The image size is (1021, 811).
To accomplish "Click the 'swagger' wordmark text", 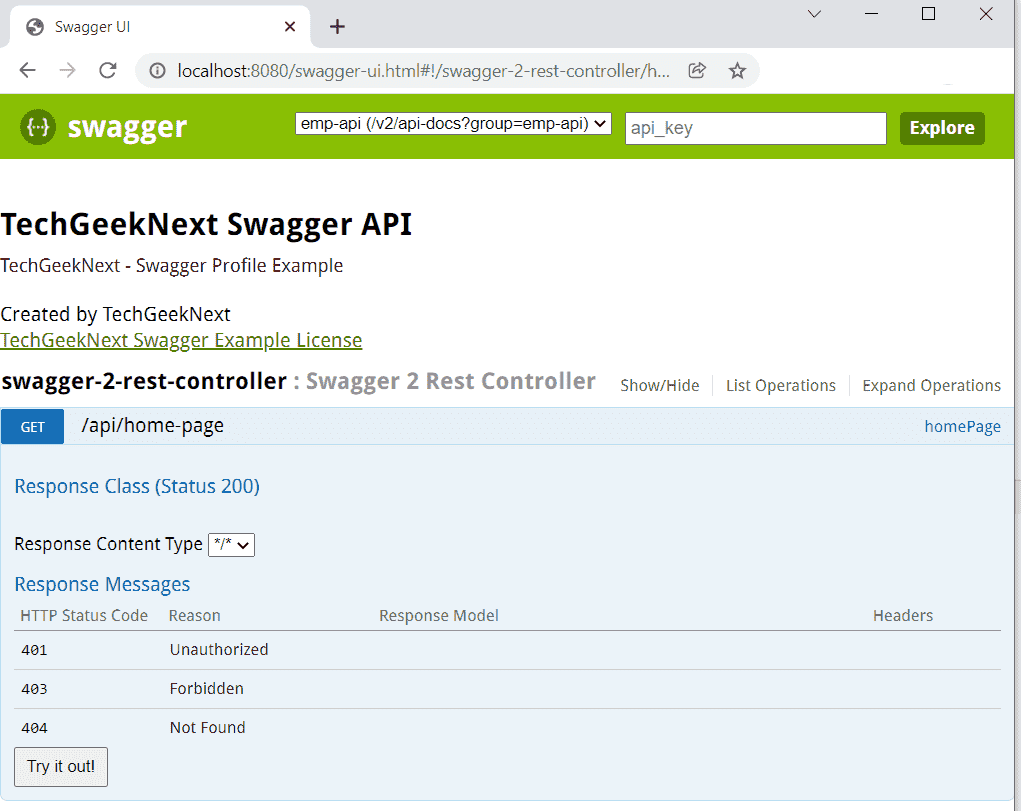I will 128,128.
